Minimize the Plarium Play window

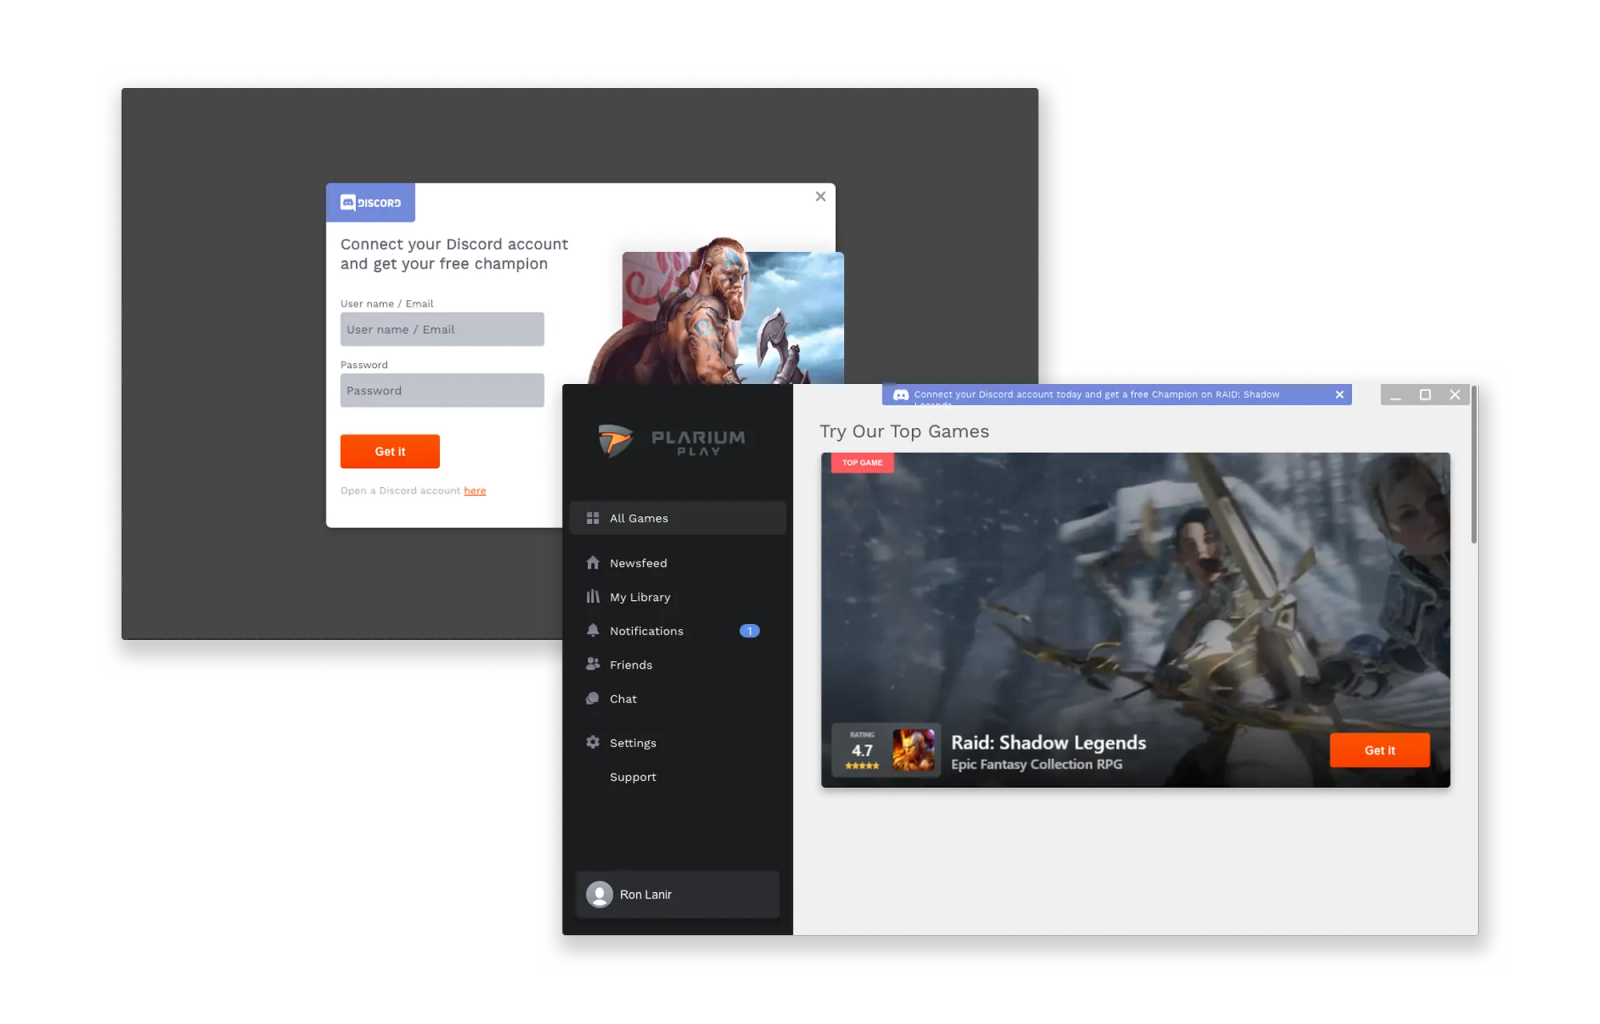tap(1396, 395)
